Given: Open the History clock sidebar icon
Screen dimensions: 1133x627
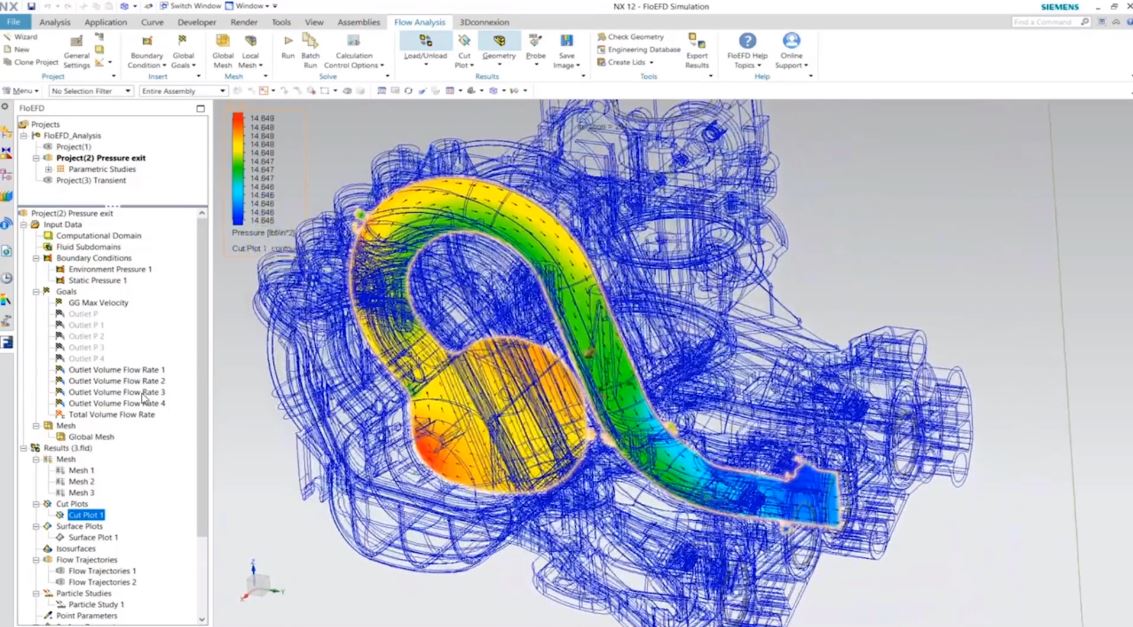Looking at the screenshot, I should (7, 277).
